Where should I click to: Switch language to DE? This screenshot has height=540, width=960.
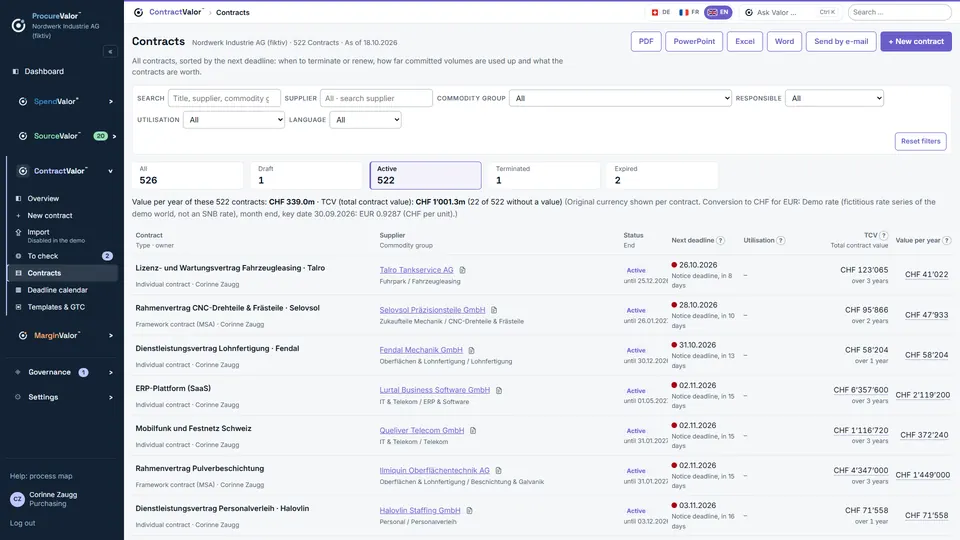coord(661,12)
